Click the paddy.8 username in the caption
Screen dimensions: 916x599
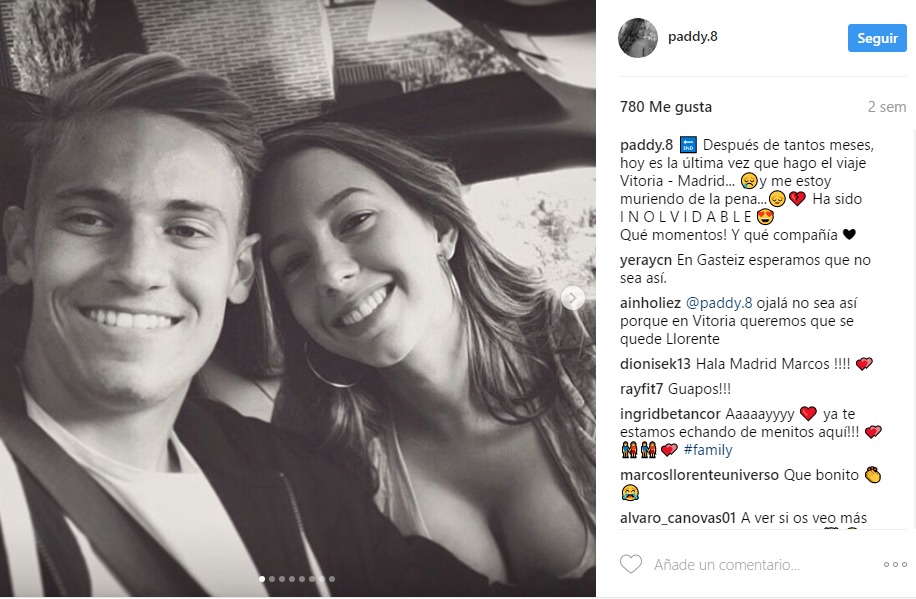pyautogui.click(x=646, y=145)
